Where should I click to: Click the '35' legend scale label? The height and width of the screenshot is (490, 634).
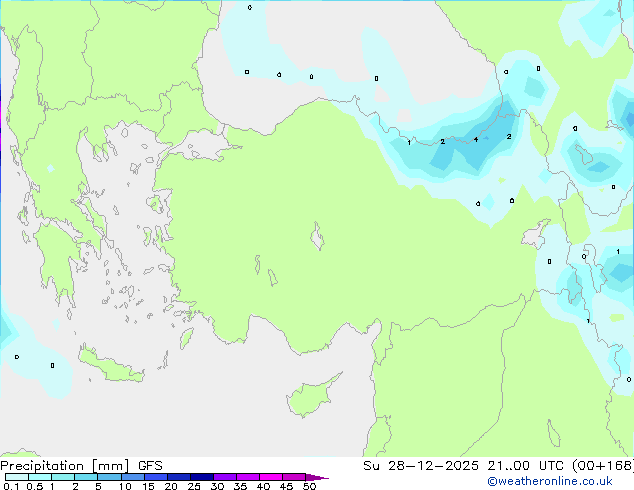coord(240,486)
